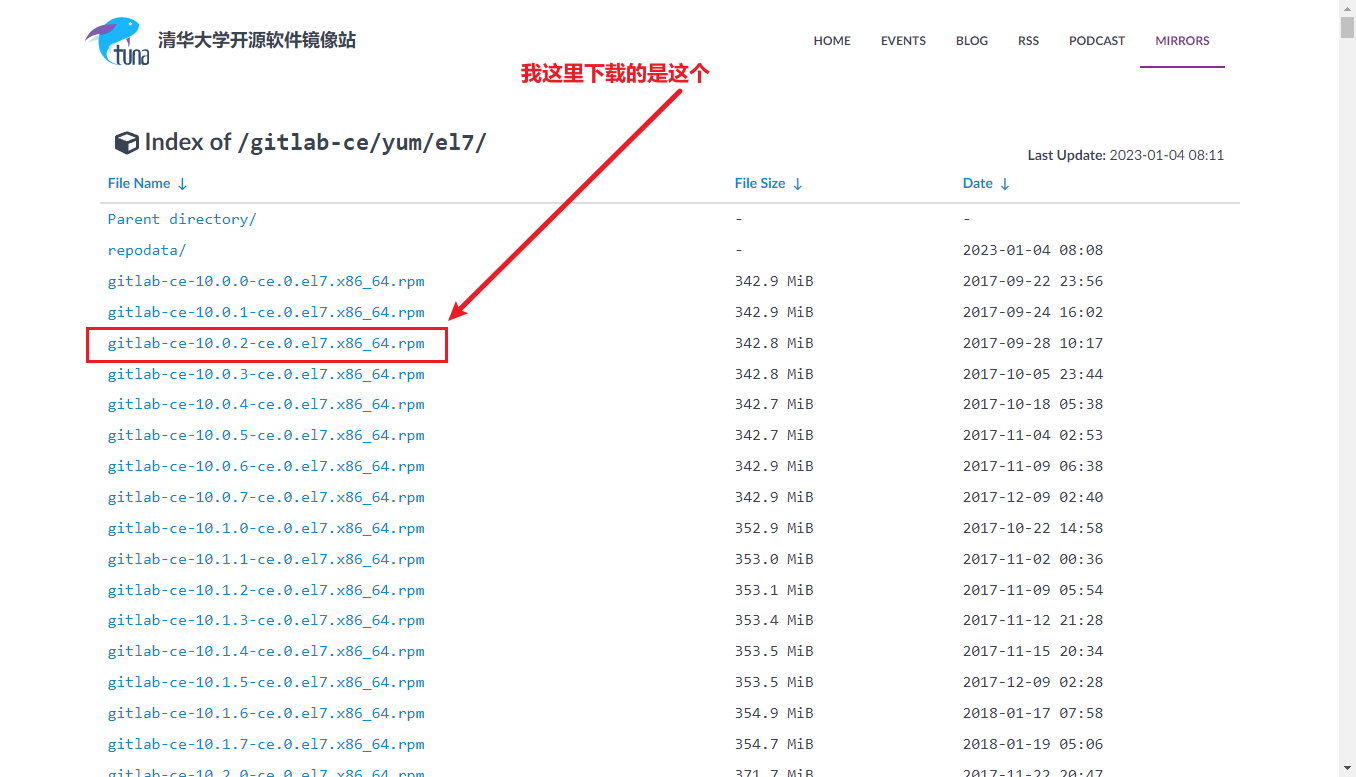Click date 2023-01-04 08:08 of repodata
The image size is (1356, 777).
[1033, 250]
